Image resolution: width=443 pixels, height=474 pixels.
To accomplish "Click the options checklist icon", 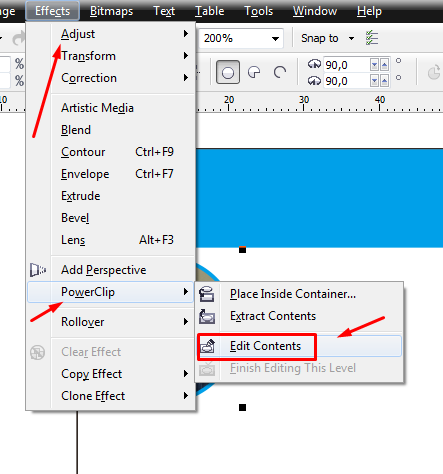I will (372, 38).
